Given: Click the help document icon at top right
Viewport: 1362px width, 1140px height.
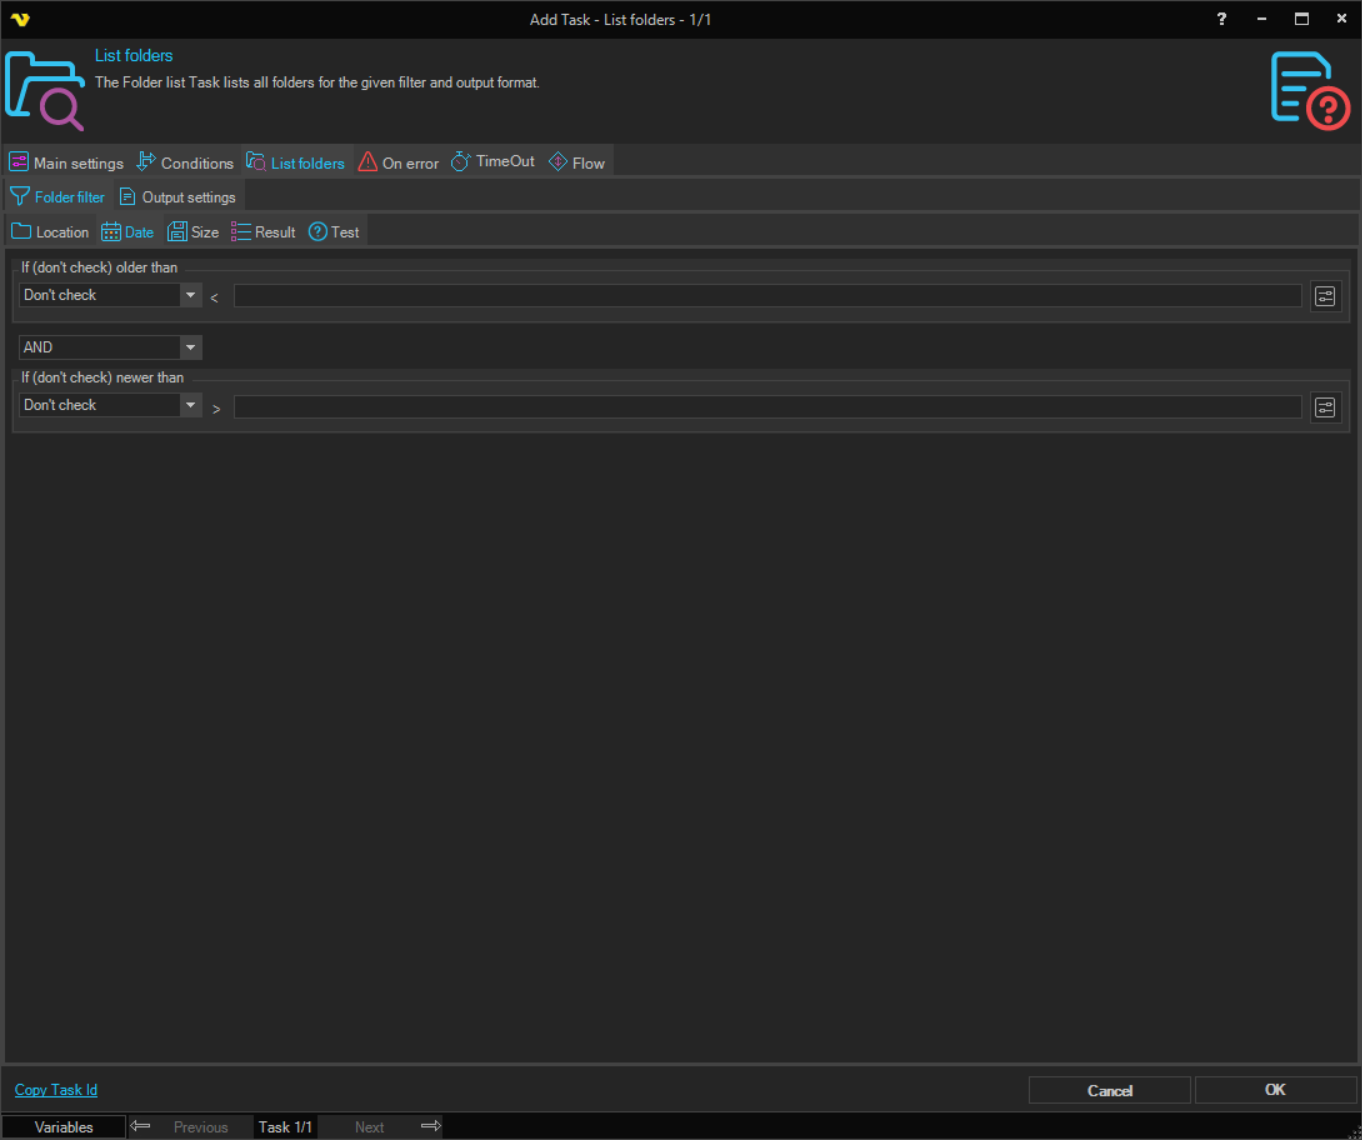Looking at the screenshot, I should pos(1309,90).
